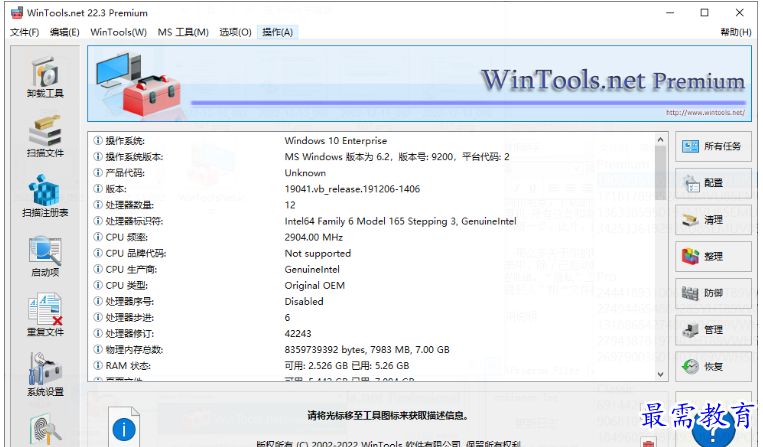This screenshot has width=763, height=447.
Task: Open the 编辑(E) menu
Action: (x=64, y=32)
